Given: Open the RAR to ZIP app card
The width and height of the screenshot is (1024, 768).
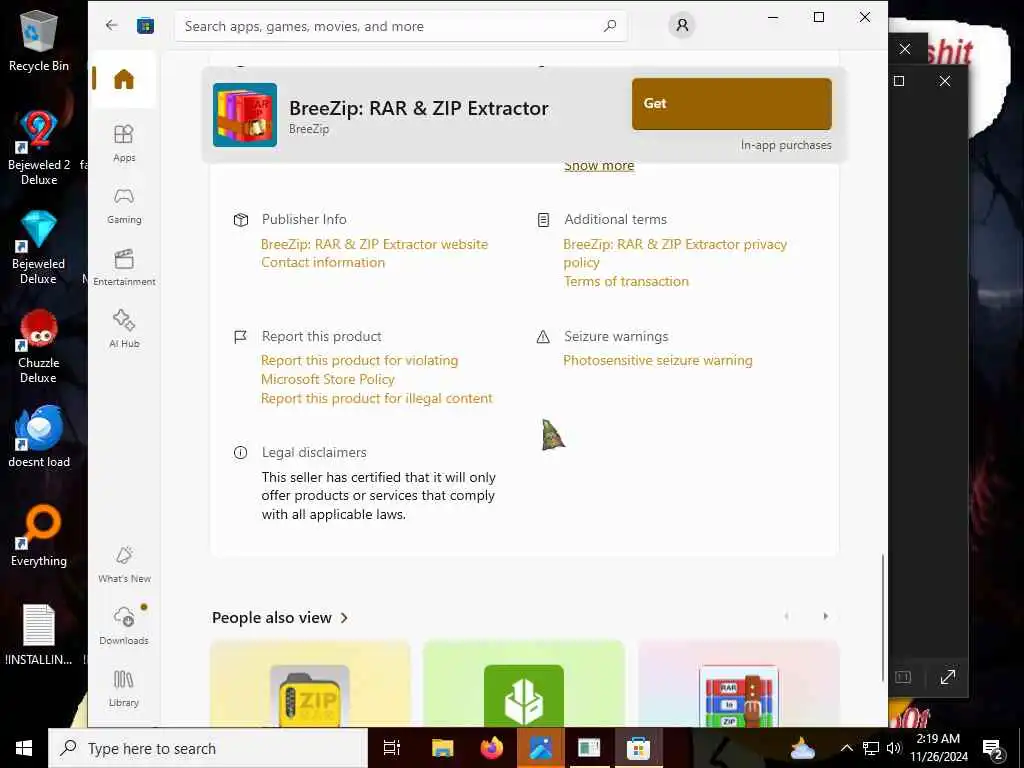Looking at the screenshot, I should click(738, 684).
